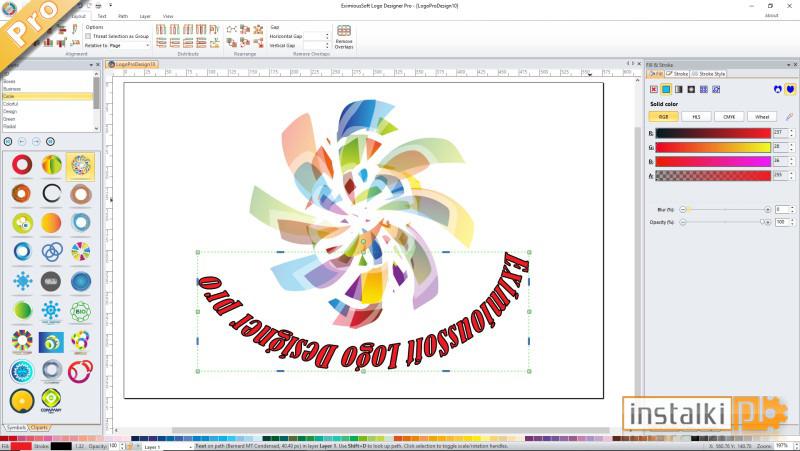Select the no-fill red X icon
This screenshot has width=800, height=451.
pos(654,89)
